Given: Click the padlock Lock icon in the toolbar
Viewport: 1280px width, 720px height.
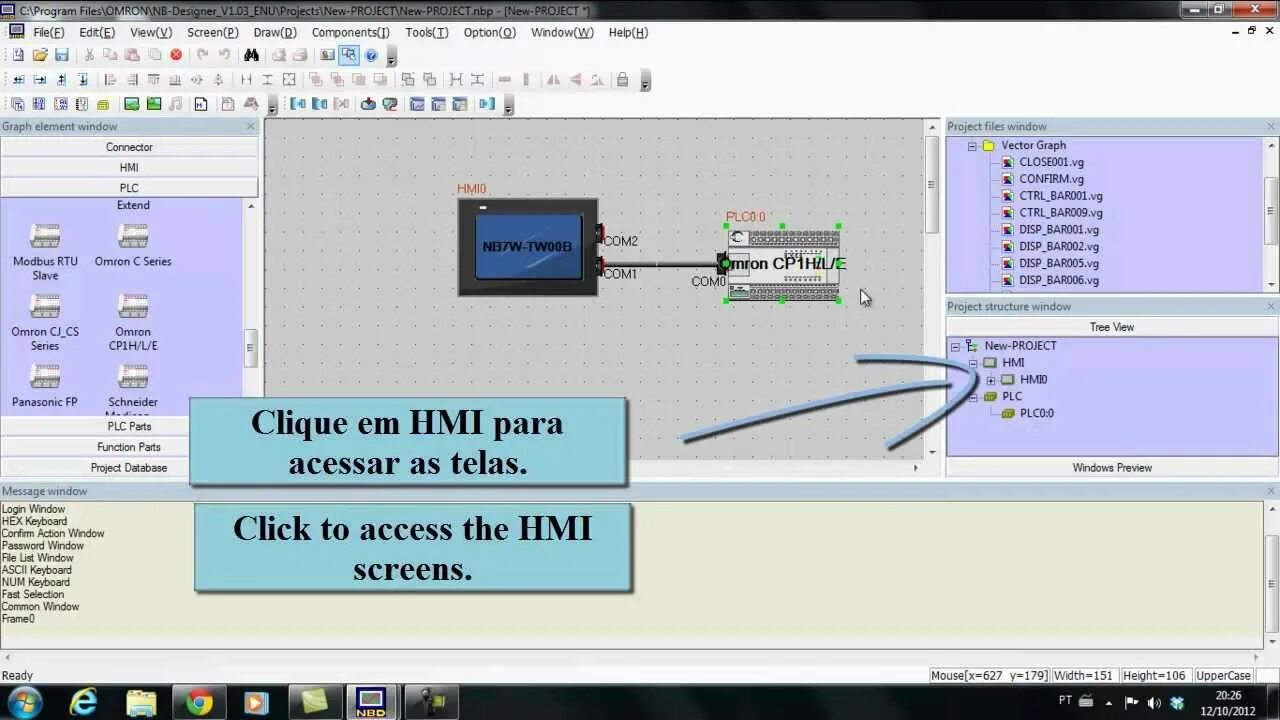Looking at the screenshot, I should (623, 80).
